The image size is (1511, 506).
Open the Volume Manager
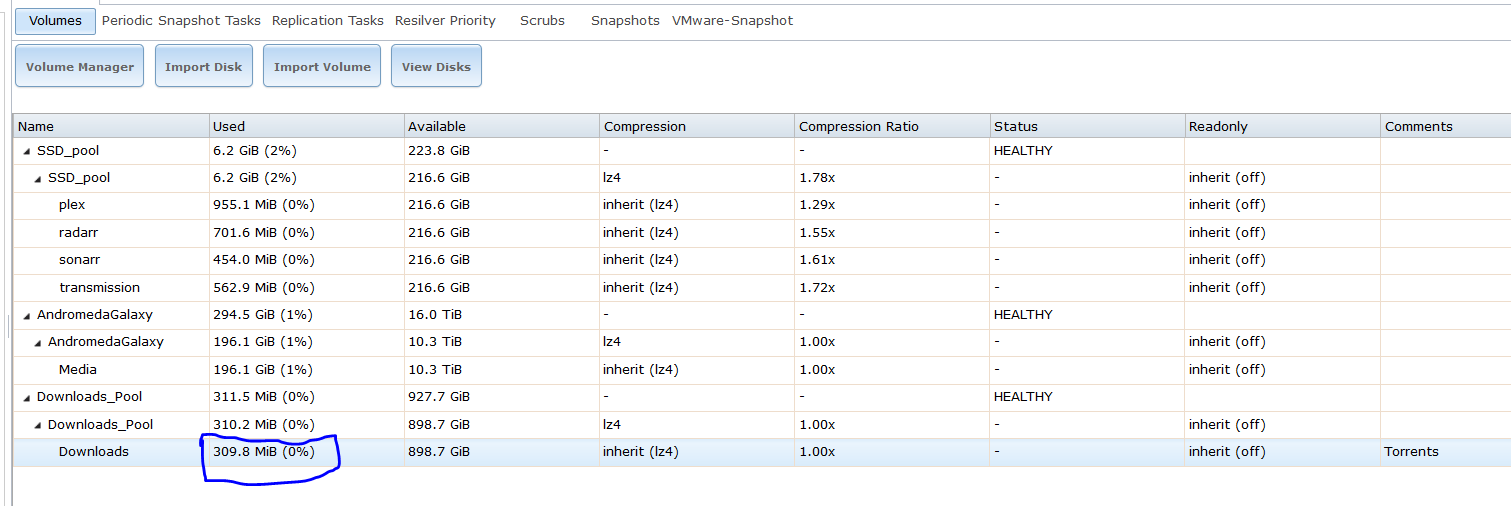[80, 66]
